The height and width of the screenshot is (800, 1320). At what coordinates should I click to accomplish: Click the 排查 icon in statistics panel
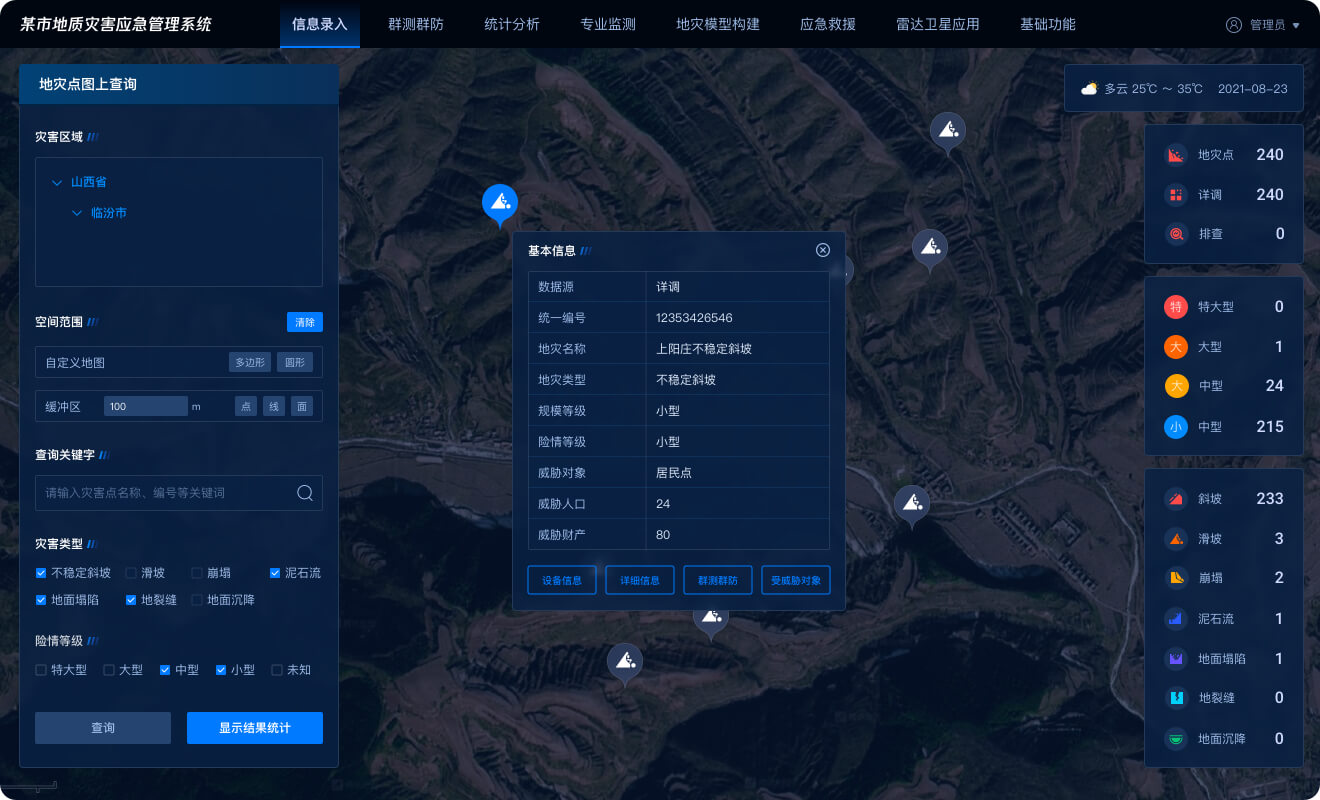1176,234
